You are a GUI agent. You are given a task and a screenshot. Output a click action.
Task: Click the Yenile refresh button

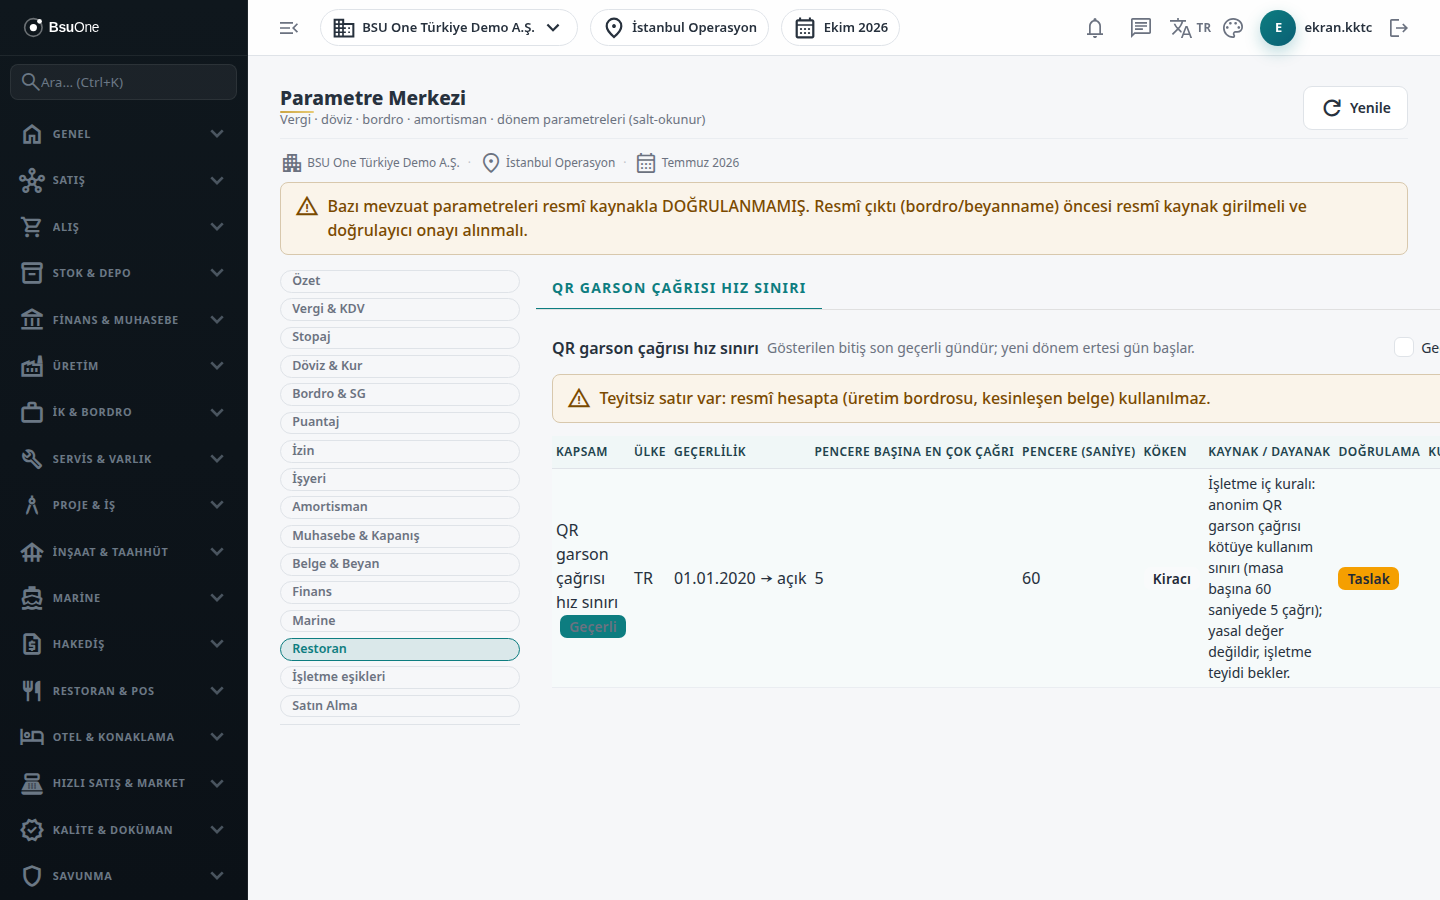pyautogui.click(x=1355, y=108)
